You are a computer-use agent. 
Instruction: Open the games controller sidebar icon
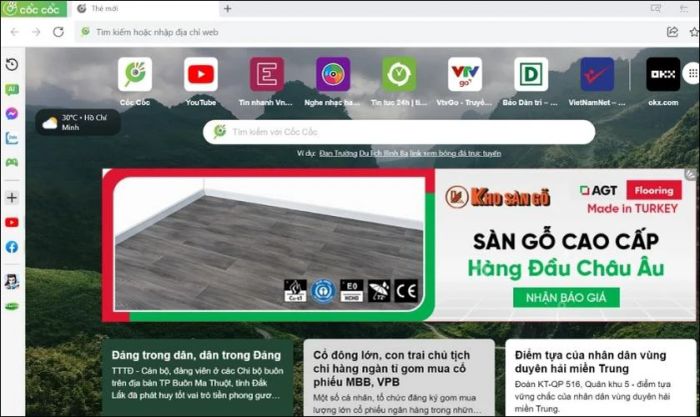tap(12, 162)
